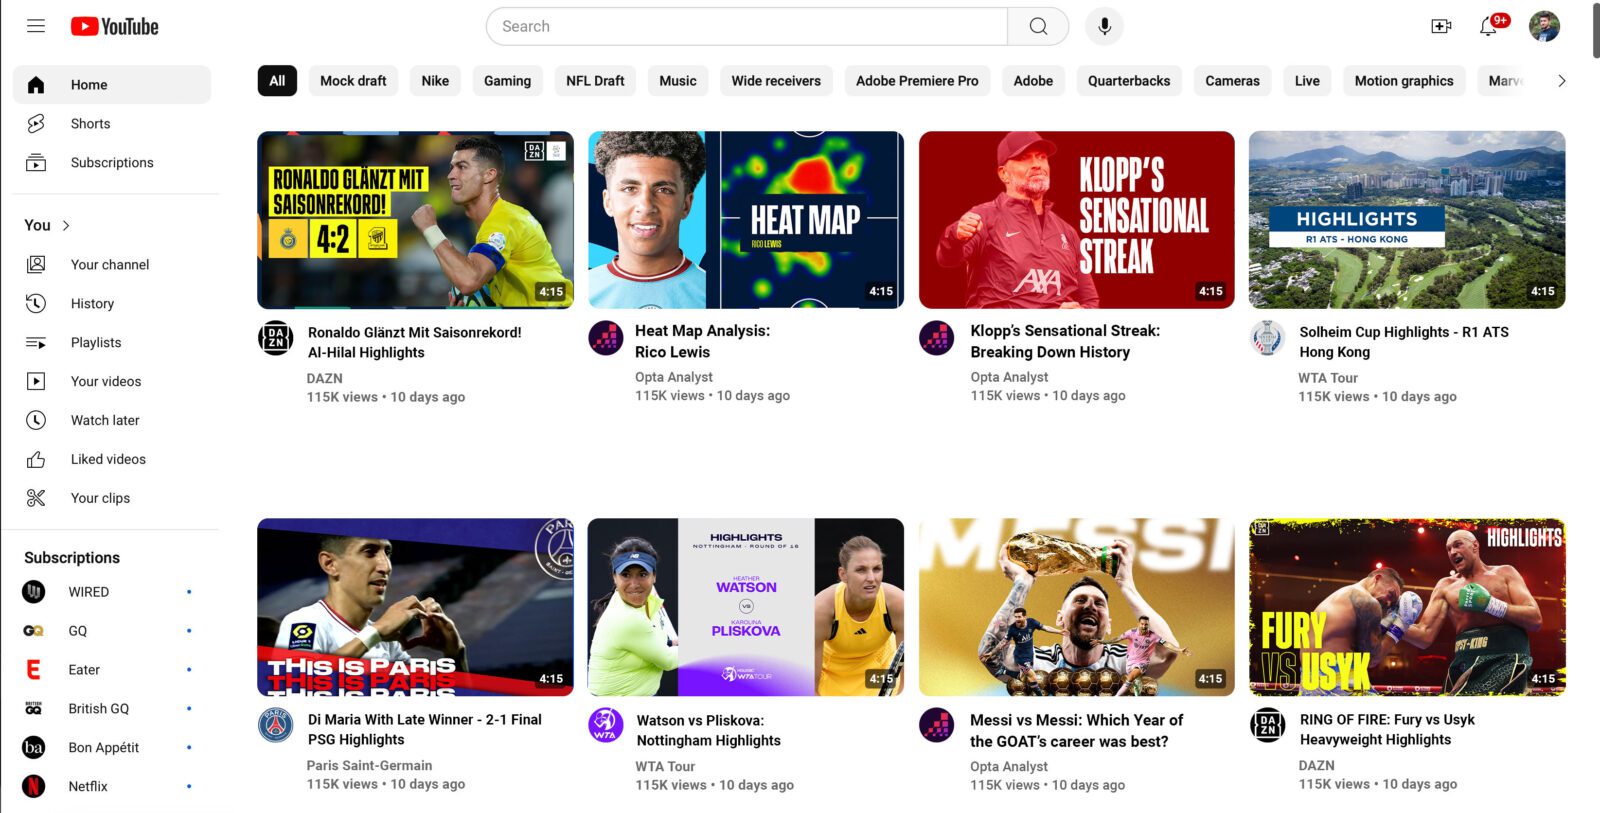Click the page vertical scrollbar

(1595, 30)
